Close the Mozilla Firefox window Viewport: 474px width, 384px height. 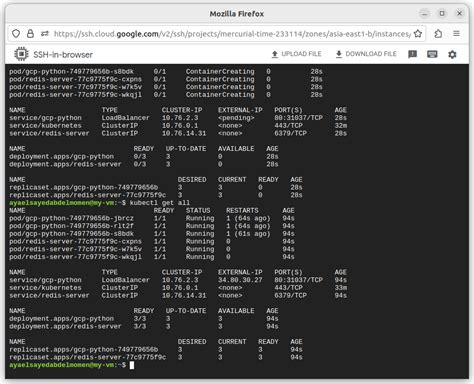[x=459, y=14]
